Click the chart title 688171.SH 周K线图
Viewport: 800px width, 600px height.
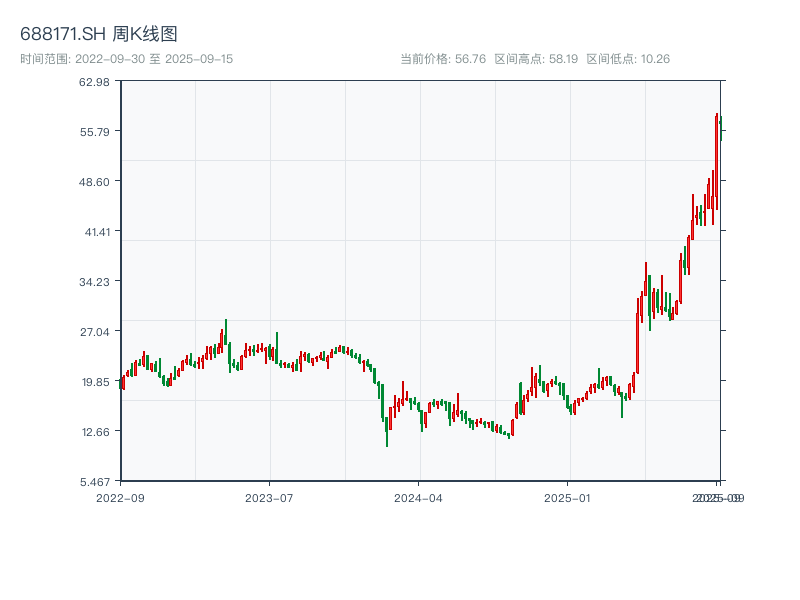99,34
